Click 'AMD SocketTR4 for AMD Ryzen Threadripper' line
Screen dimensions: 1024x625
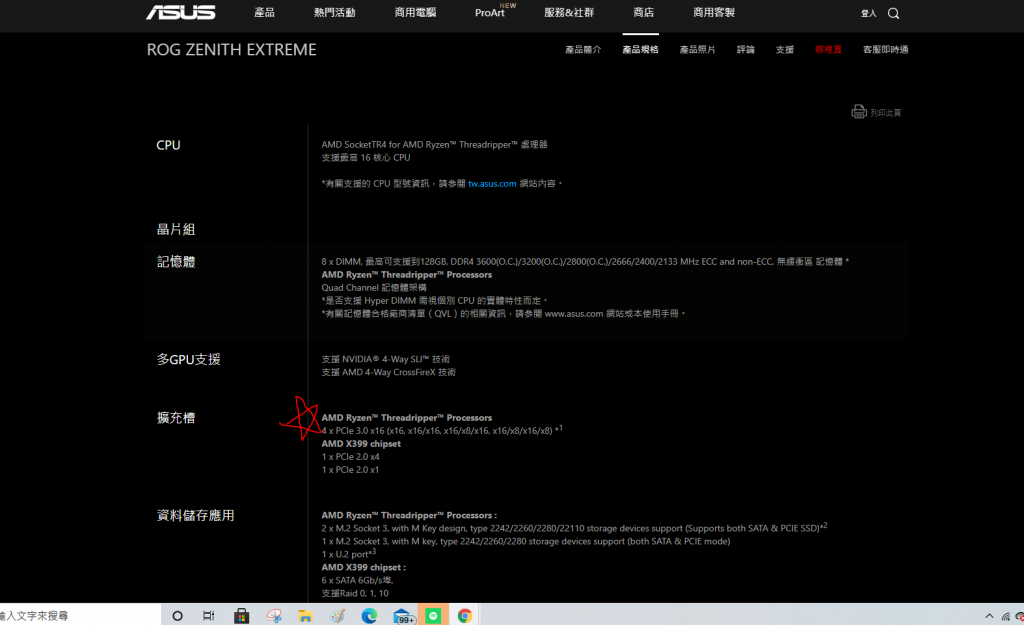(434, 144)
